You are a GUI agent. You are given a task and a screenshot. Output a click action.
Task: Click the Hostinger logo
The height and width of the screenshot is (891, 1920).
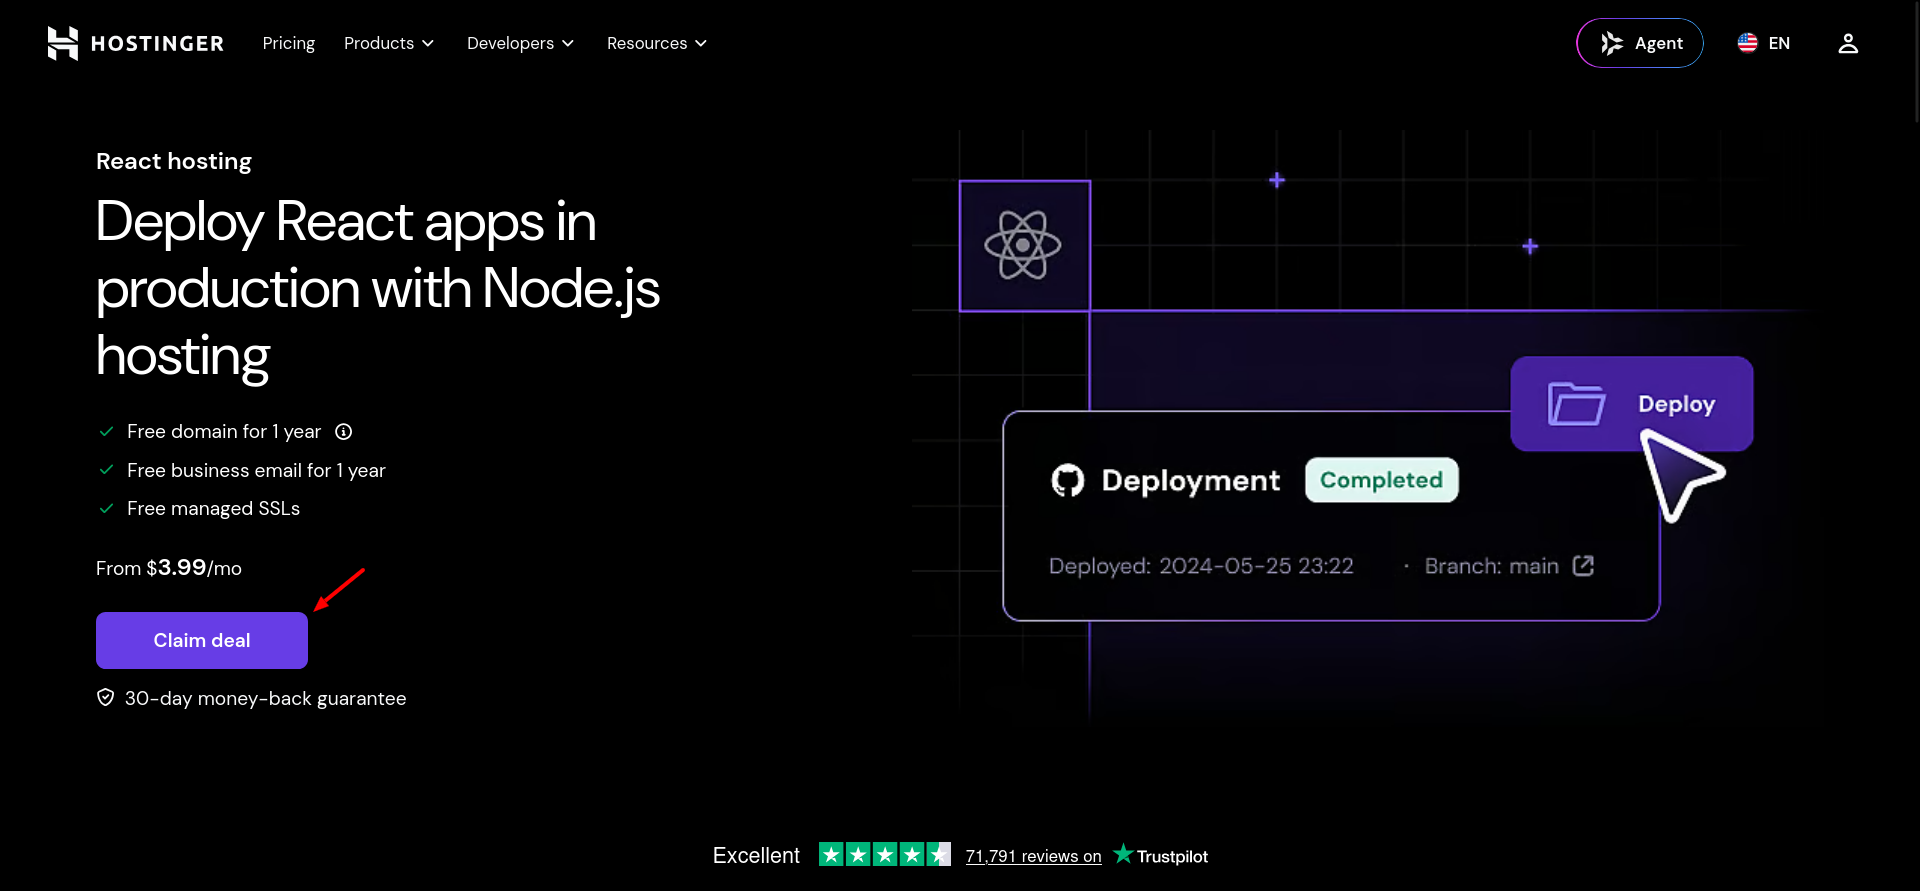coord(136,43)
